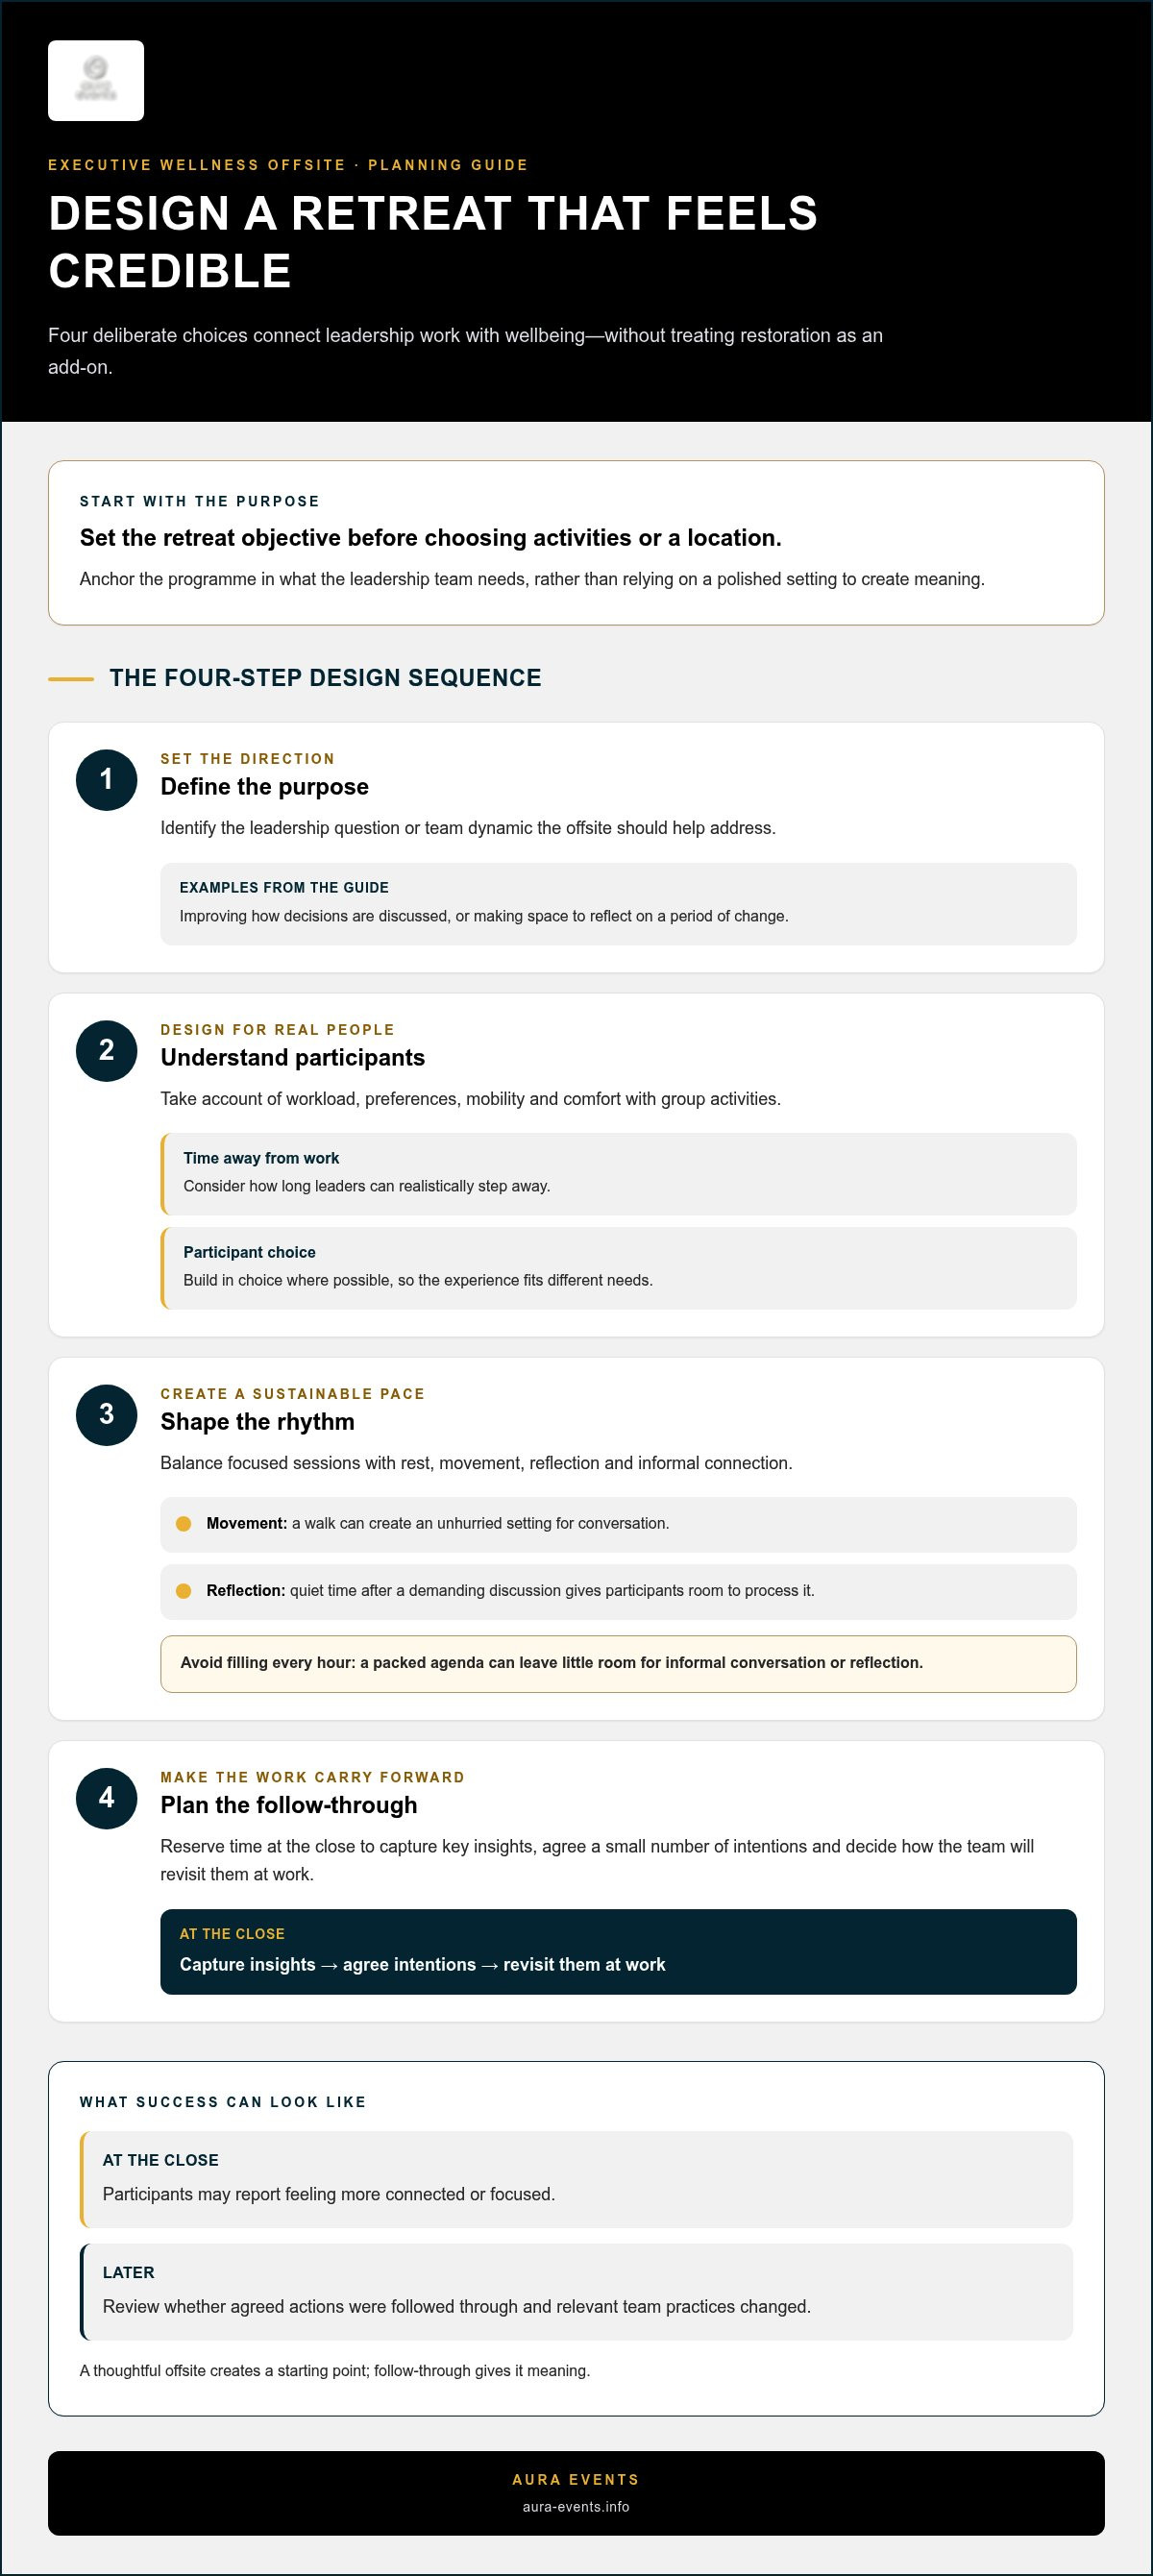
Task: Click the 'Plan the follow-through' heading
Action: pyautogui.click(x=289, y=1805)
